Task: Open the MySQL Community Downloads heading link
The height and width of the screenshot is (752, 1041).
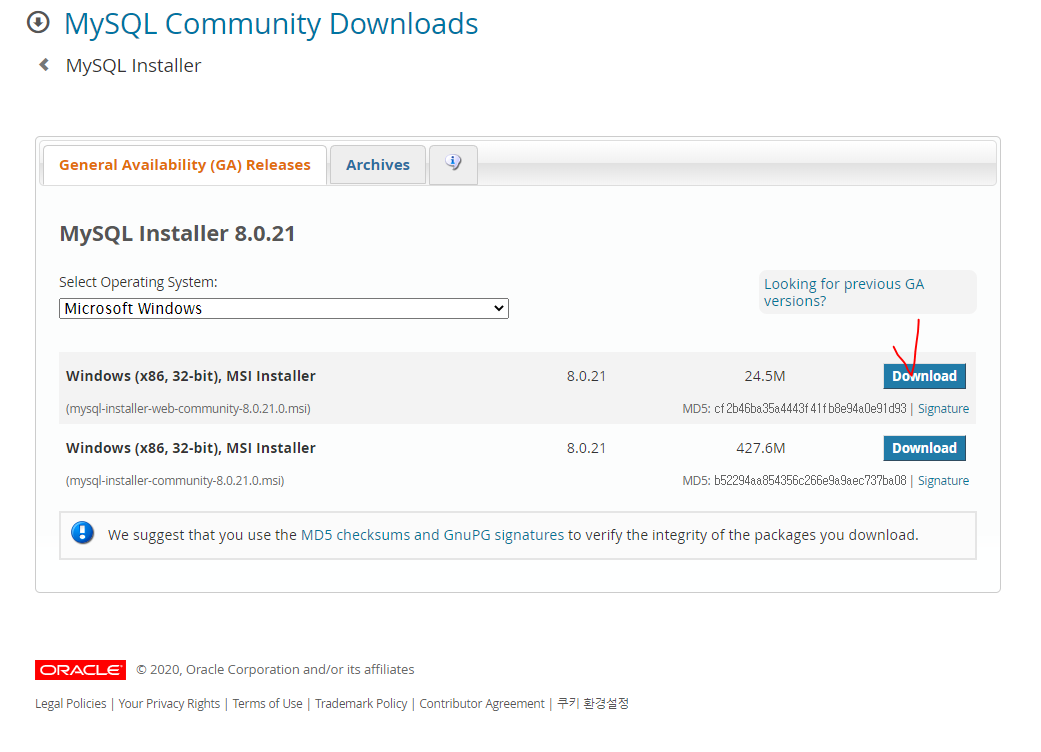Action: 271,24
